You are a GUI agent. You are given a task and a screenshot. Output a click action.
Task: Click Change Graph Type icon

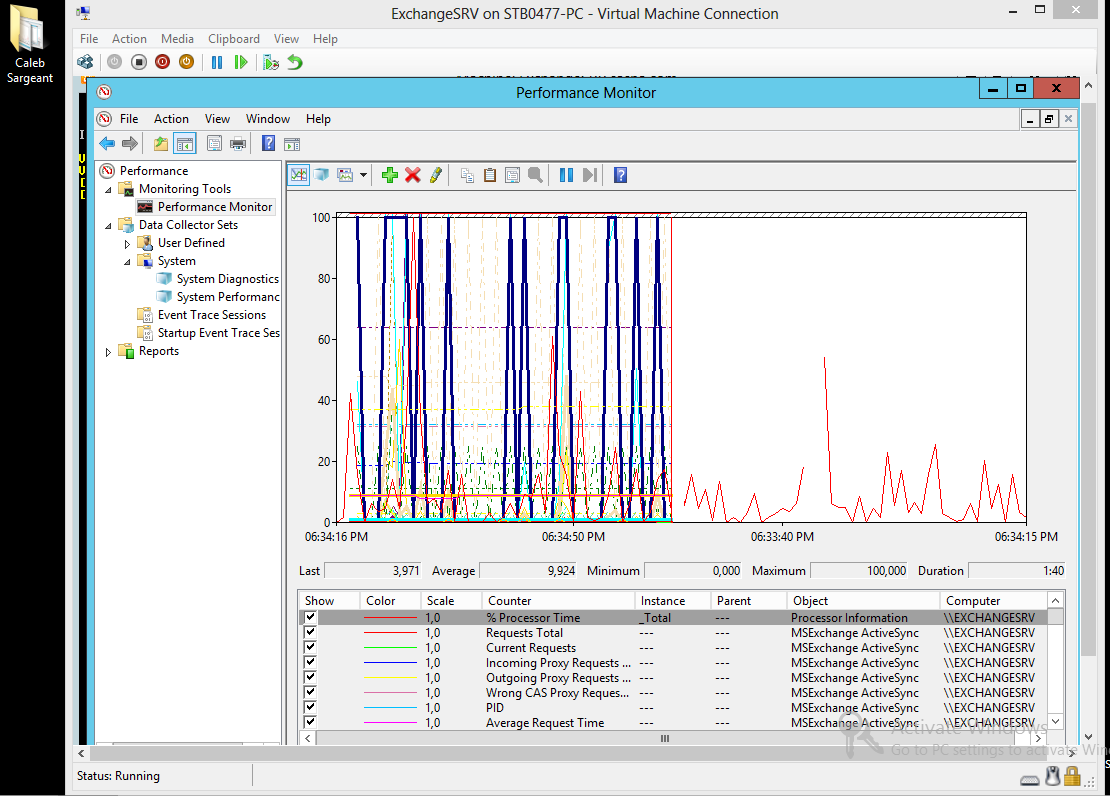coord(345,175)
